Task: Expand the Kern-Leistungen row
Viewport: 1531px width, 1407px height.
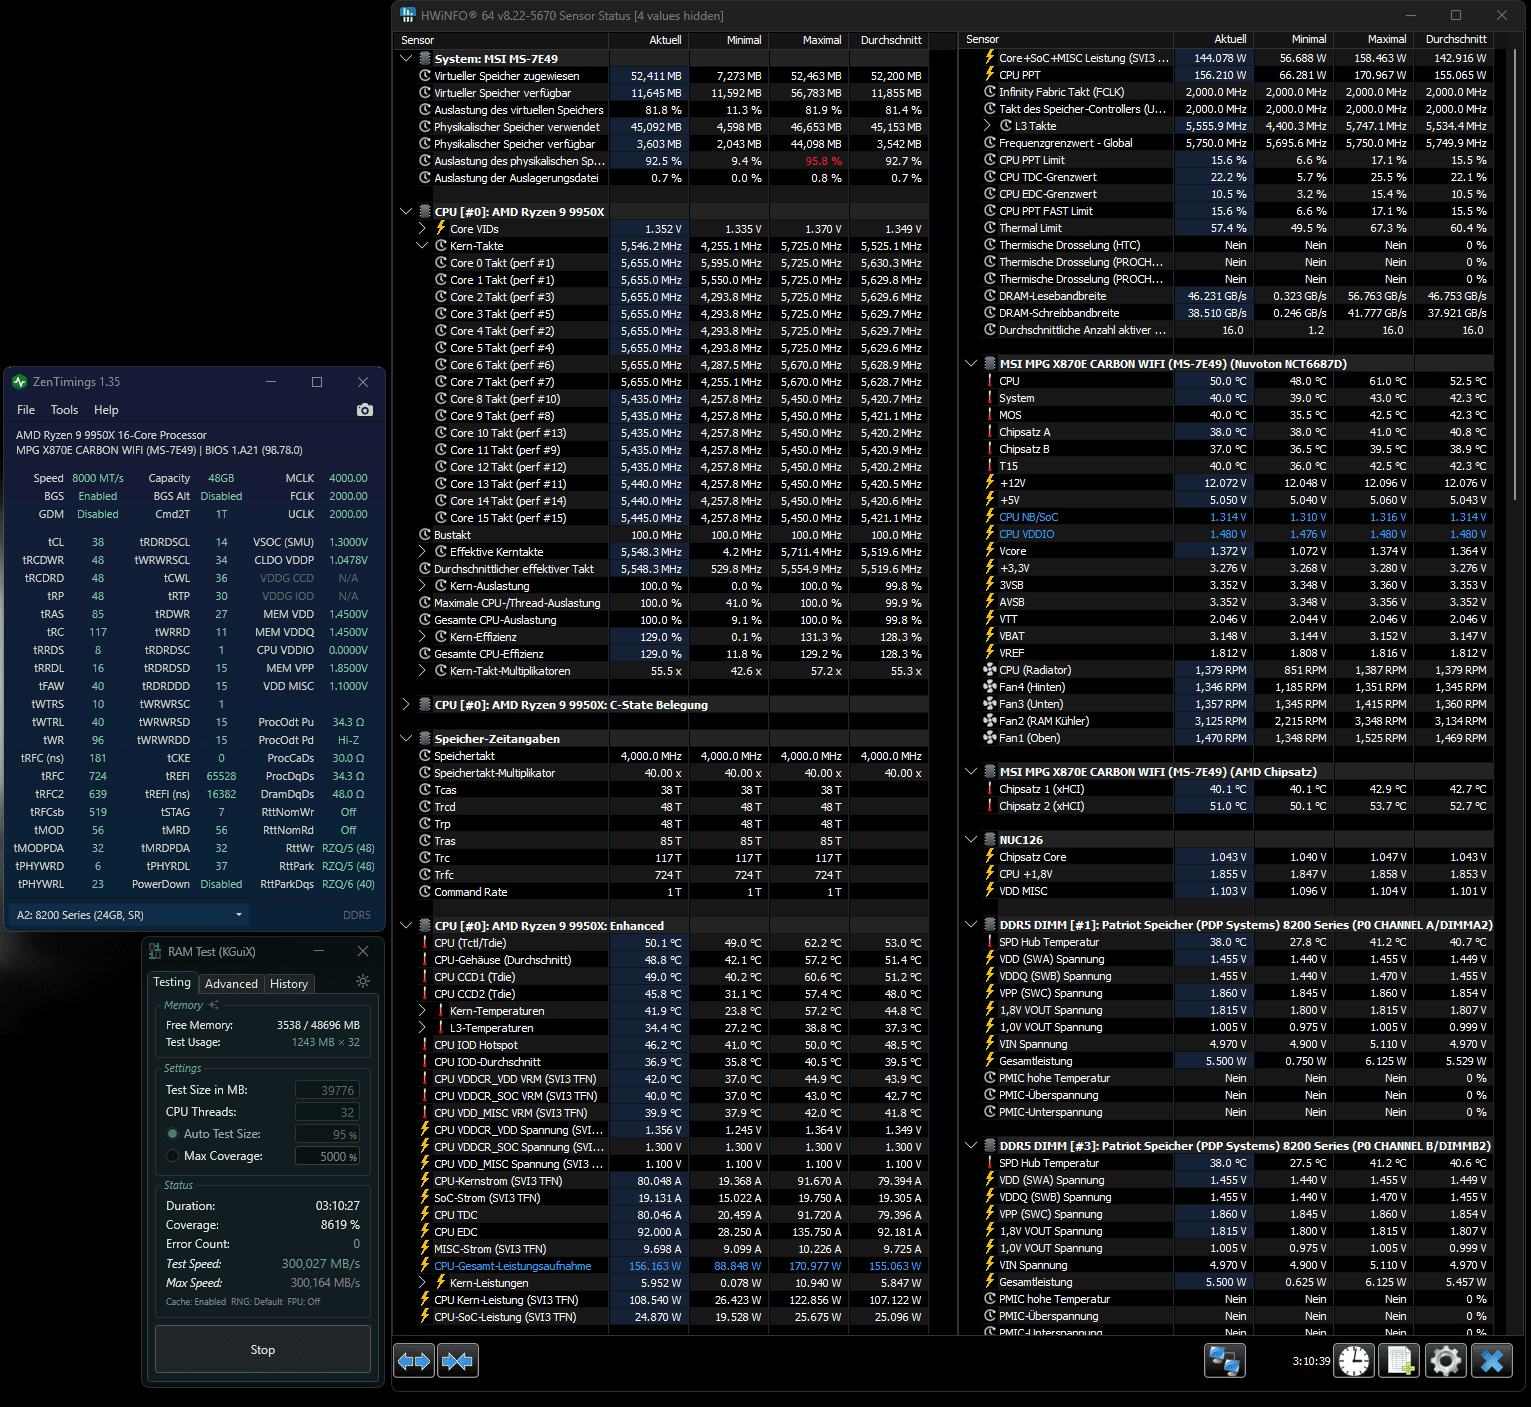Action: 422,1283
